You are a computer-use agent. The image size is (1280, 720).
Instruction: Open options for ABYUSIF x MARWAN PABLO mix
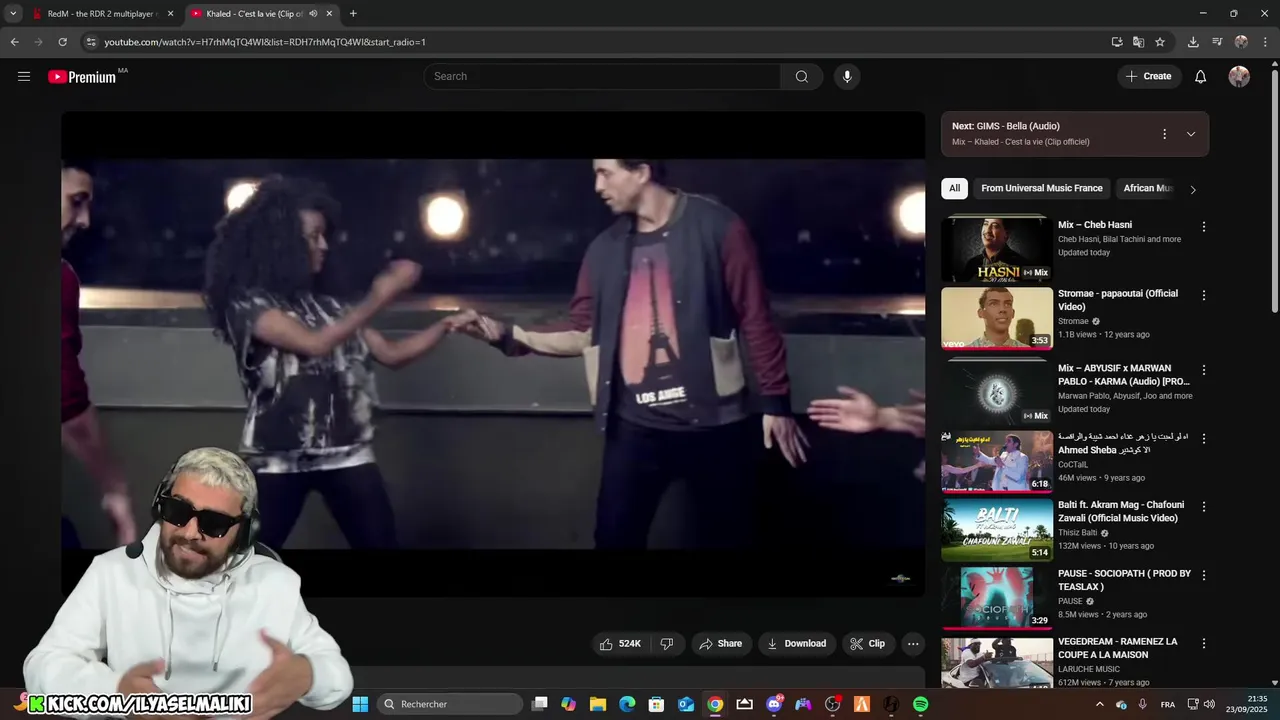point(1204,370)
